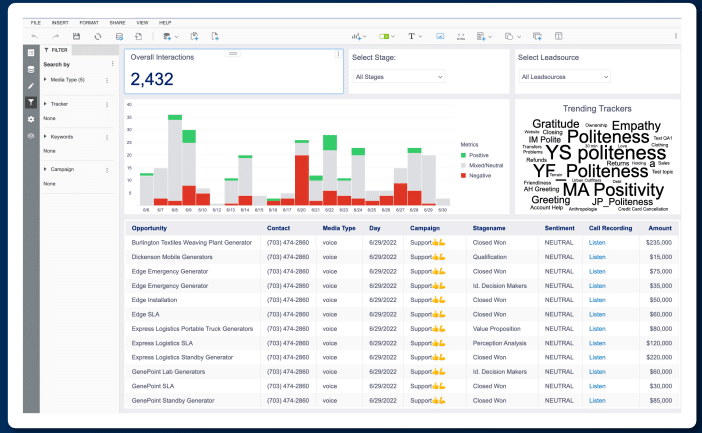This screenshot has height=433, width=702.
Task: Click the Overall Interactions widget drag handle
Action: 233,53
